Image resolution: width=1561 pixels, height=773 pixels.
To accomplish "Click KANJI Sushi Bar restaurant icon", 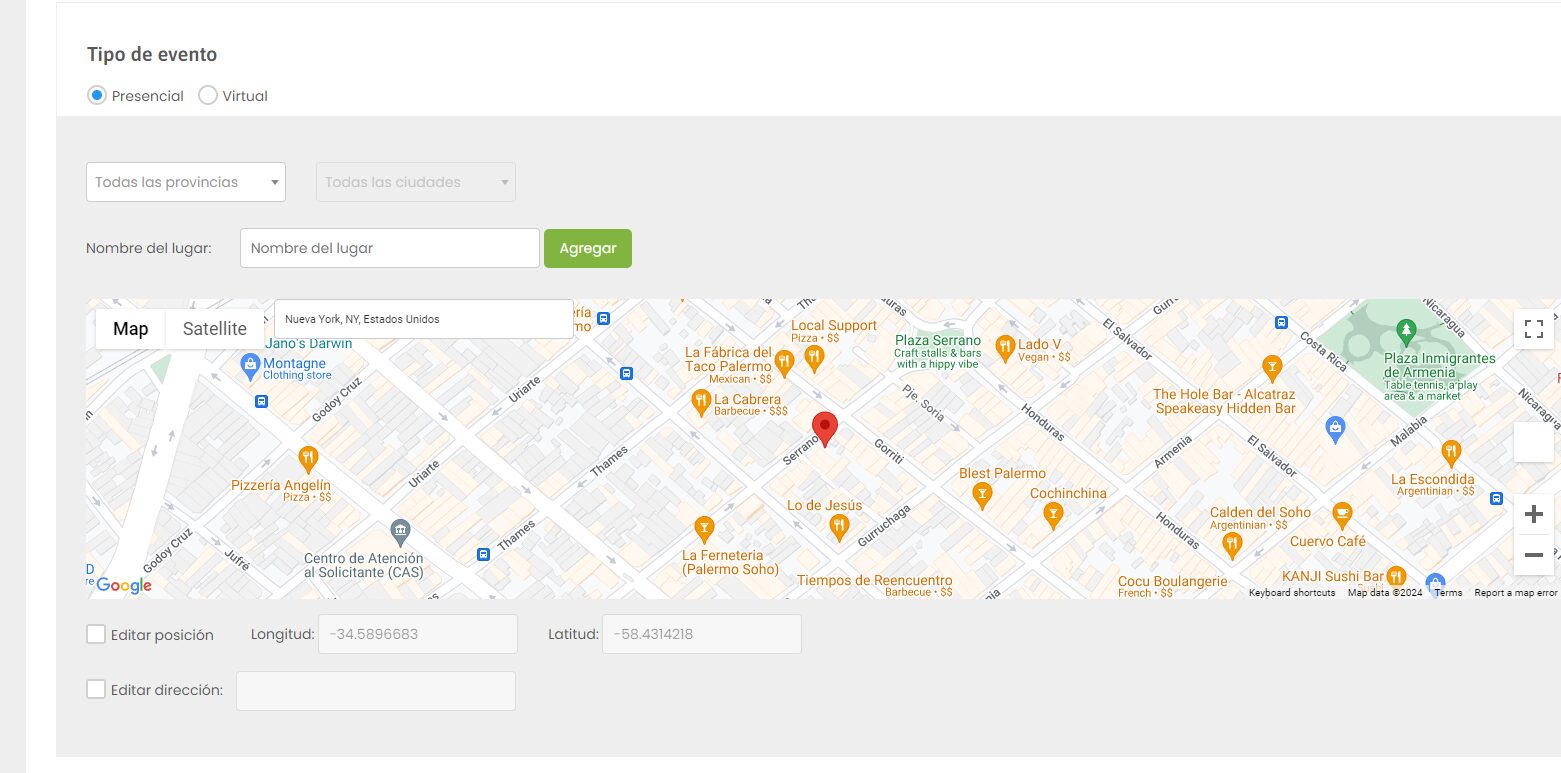I will tap(1397, 577).
